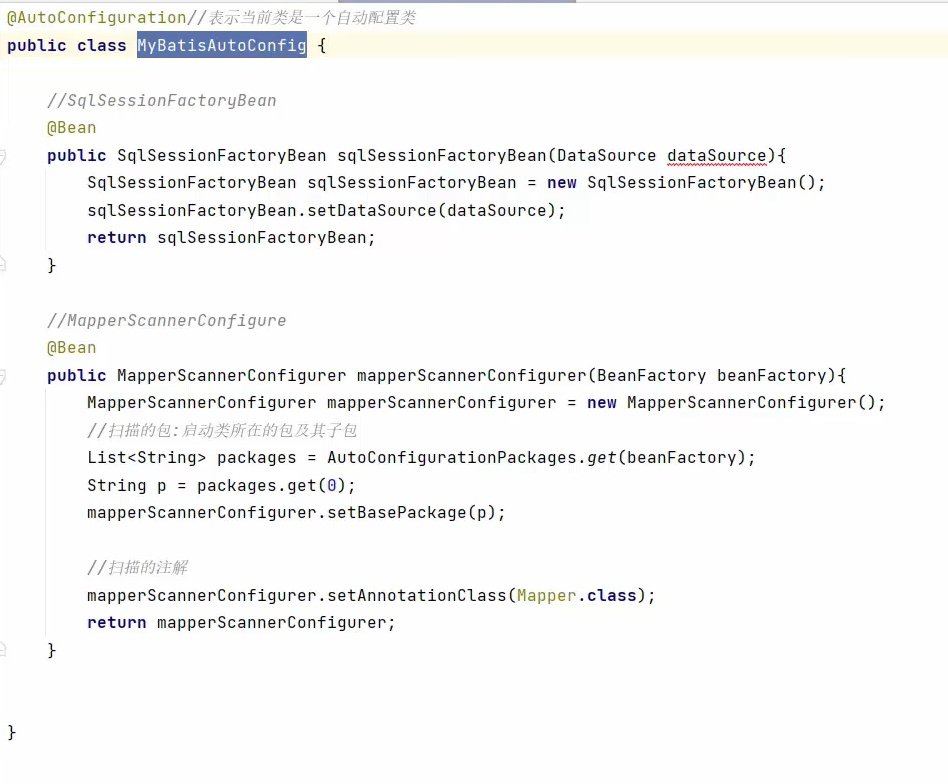Collapse the mapperScannerConfigurer method via the gutter fold marker

[x=2, y=377]
